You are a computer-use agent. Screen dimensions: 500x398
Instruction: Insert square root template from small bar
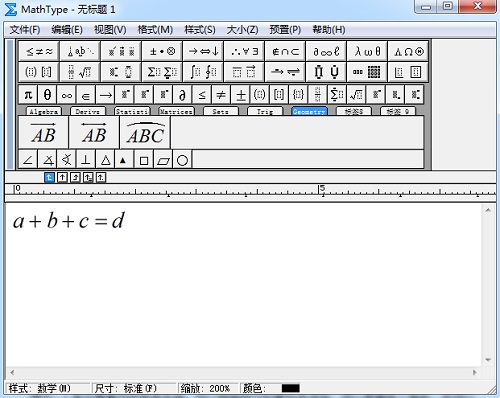356,95
